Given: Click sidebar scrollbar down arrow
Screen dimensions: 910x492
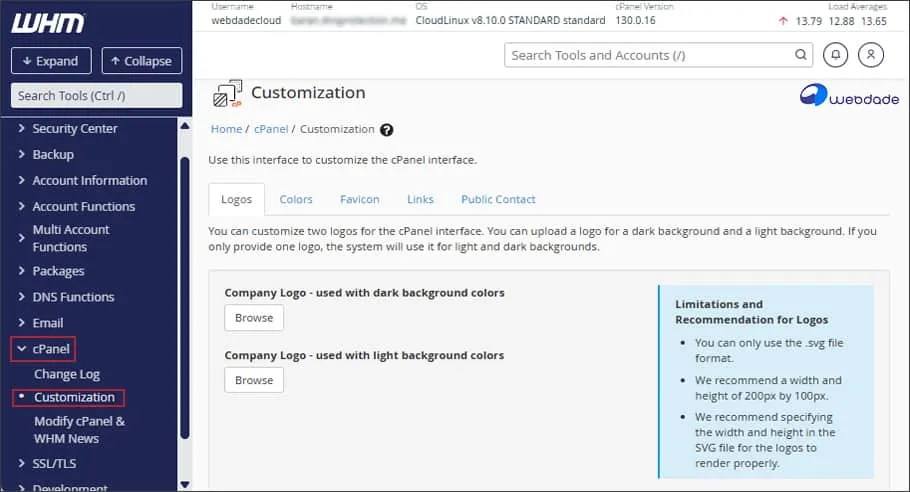Looking at the screenshot, I should [x=185, y=484].
